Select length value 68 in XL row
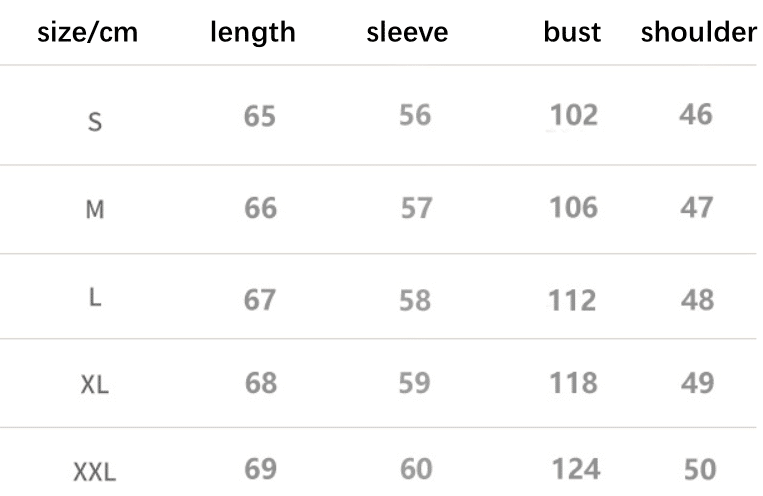 261,383
